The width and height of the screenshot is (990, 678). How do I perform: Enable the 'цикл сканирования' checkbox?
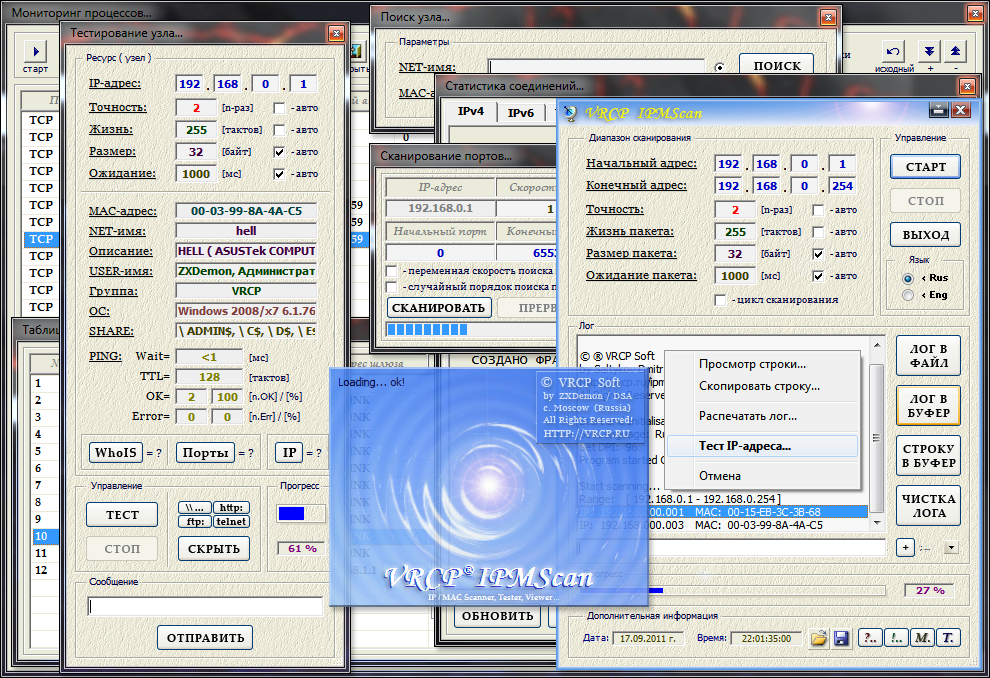tap(718, 299)
